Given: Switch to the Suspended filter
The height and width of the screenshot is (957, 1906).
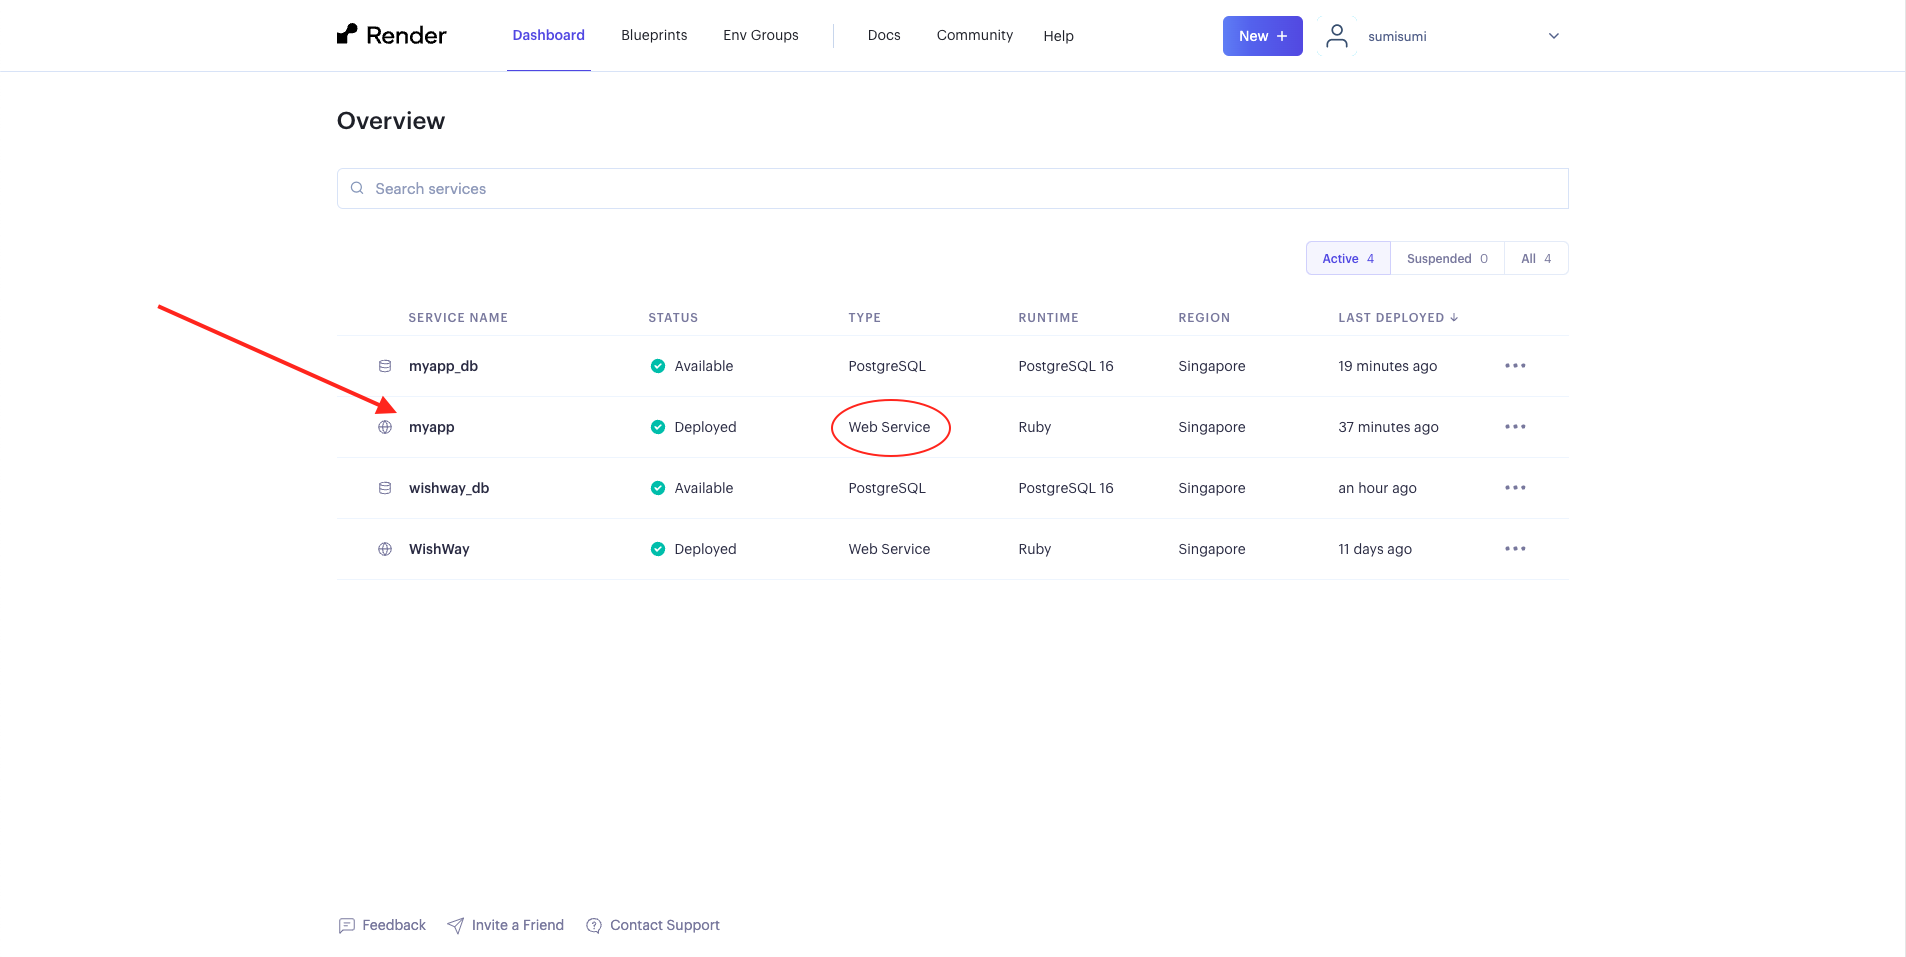Looking at the screenshot, I should pos(1446,258).
